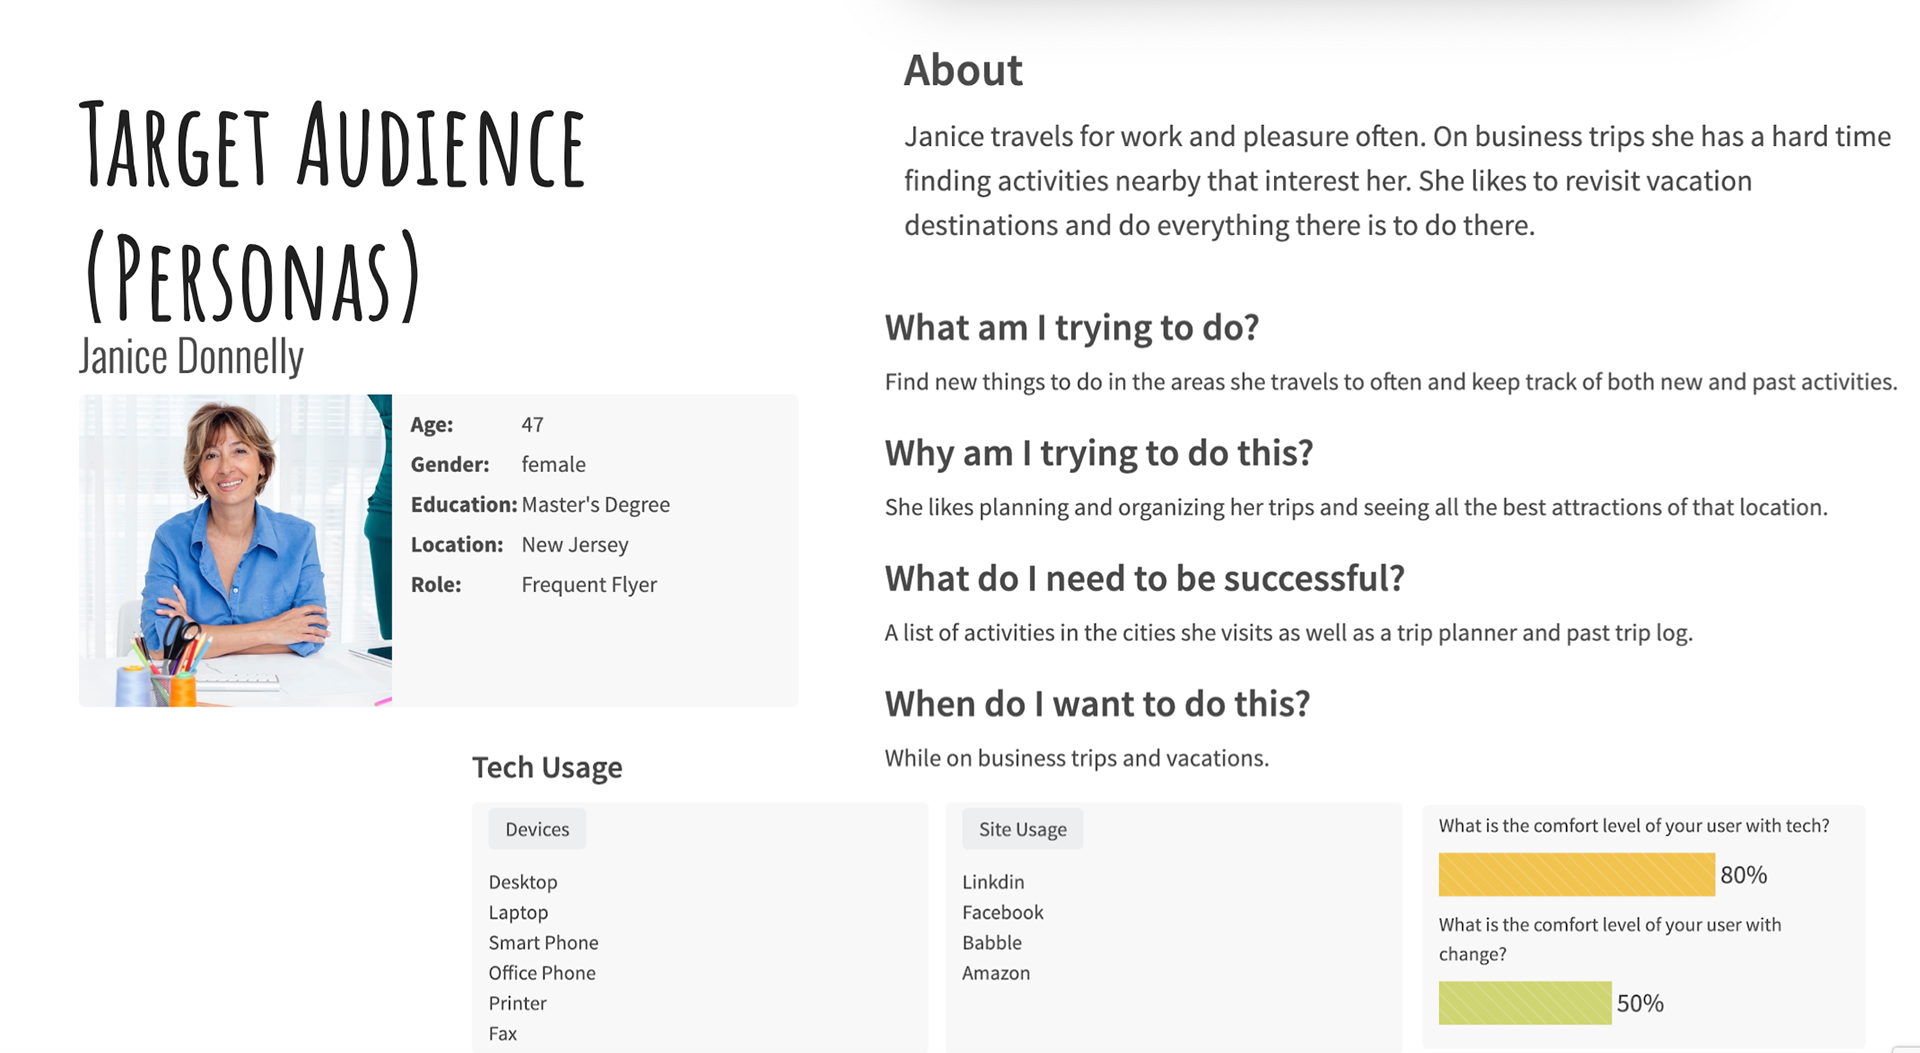This screenshot has height=1053, width=1920.
Task: Click the yellow 80% tech comfort bar
Action: (1576, 874)
